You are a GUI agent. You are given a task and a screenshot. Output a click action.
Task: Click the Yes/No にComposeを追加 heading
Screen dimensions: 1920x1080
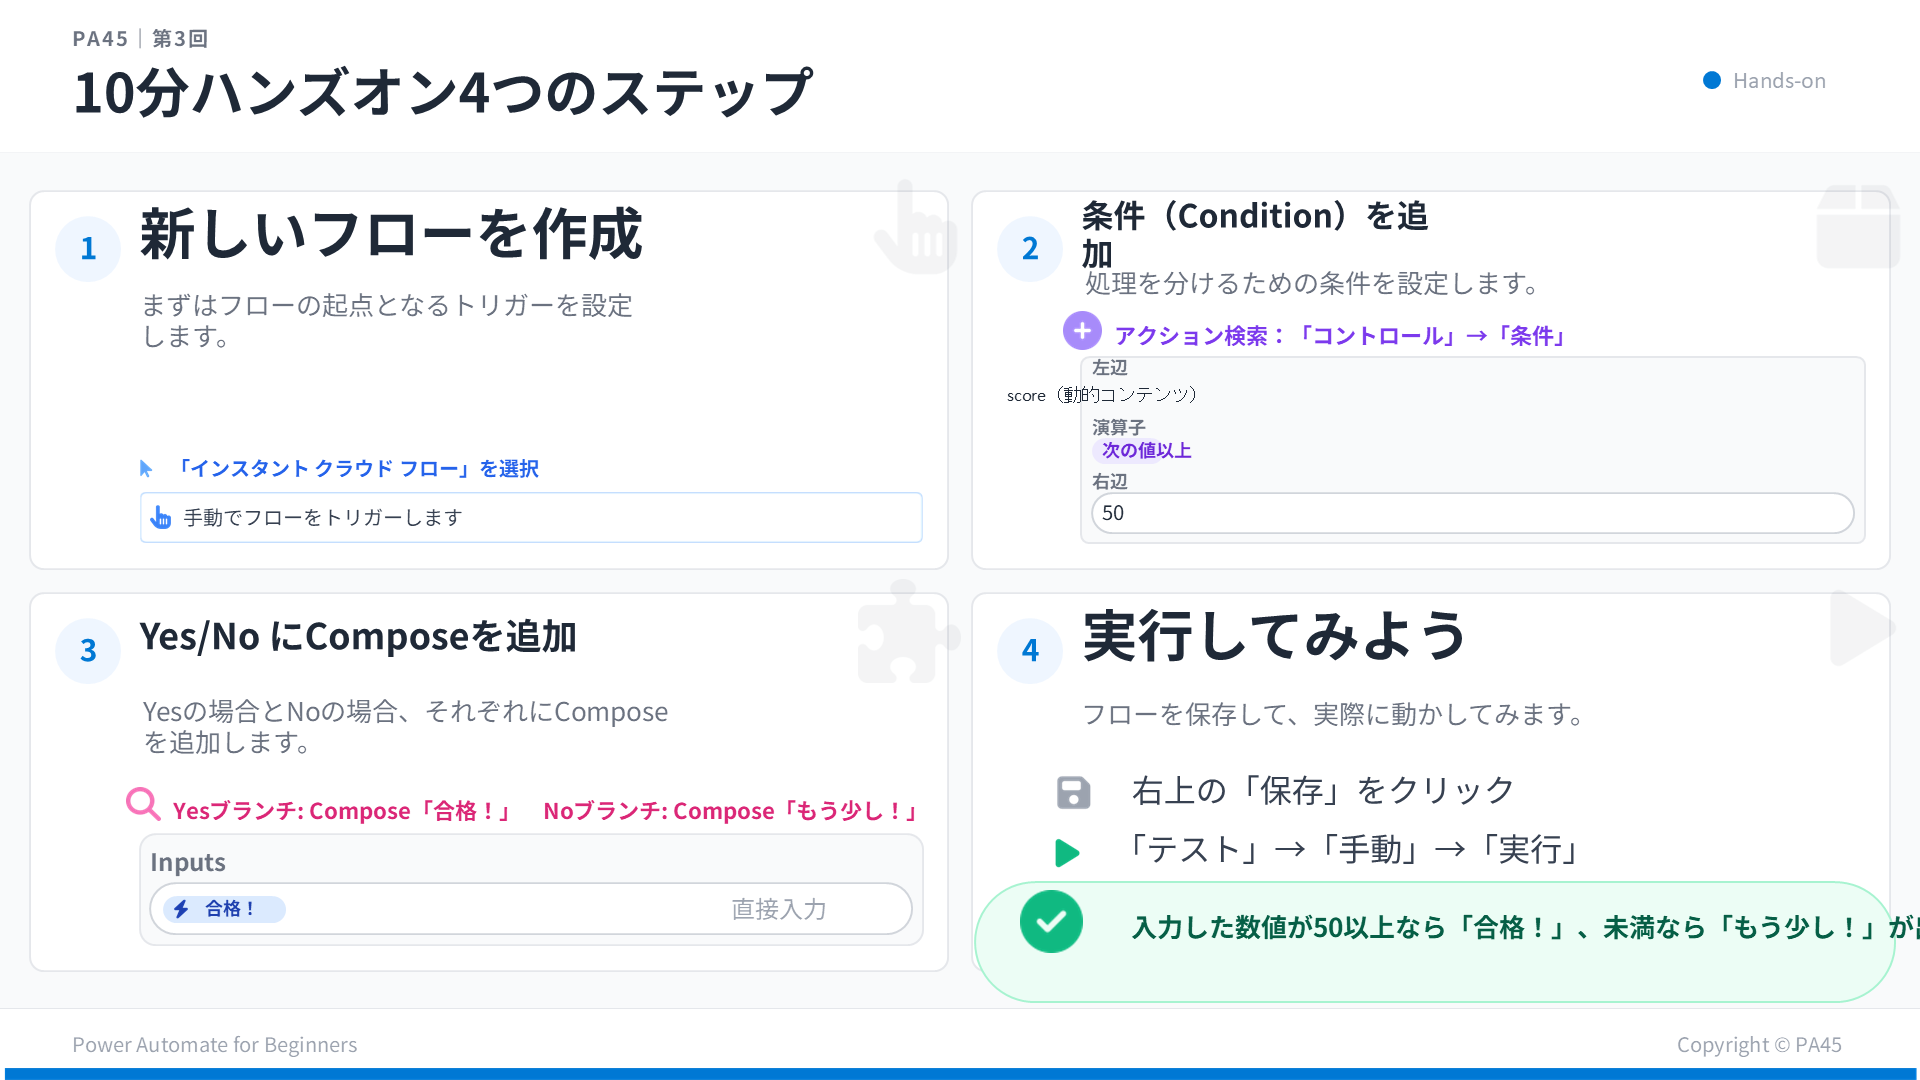[x=358, y=637]
